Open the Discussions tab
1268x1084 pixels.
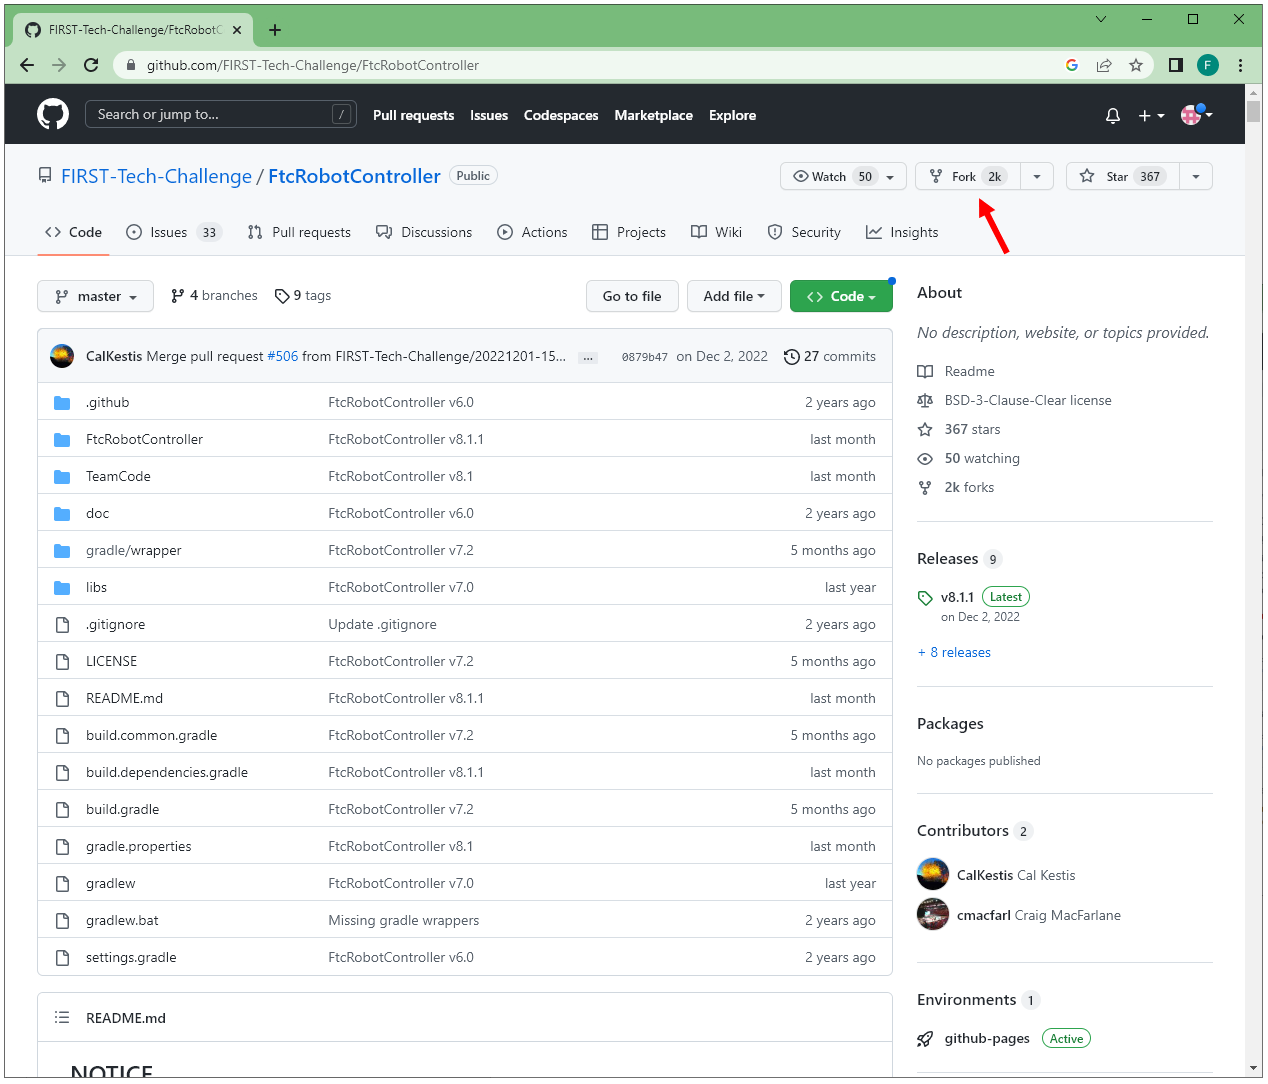(x=424, y=232)
